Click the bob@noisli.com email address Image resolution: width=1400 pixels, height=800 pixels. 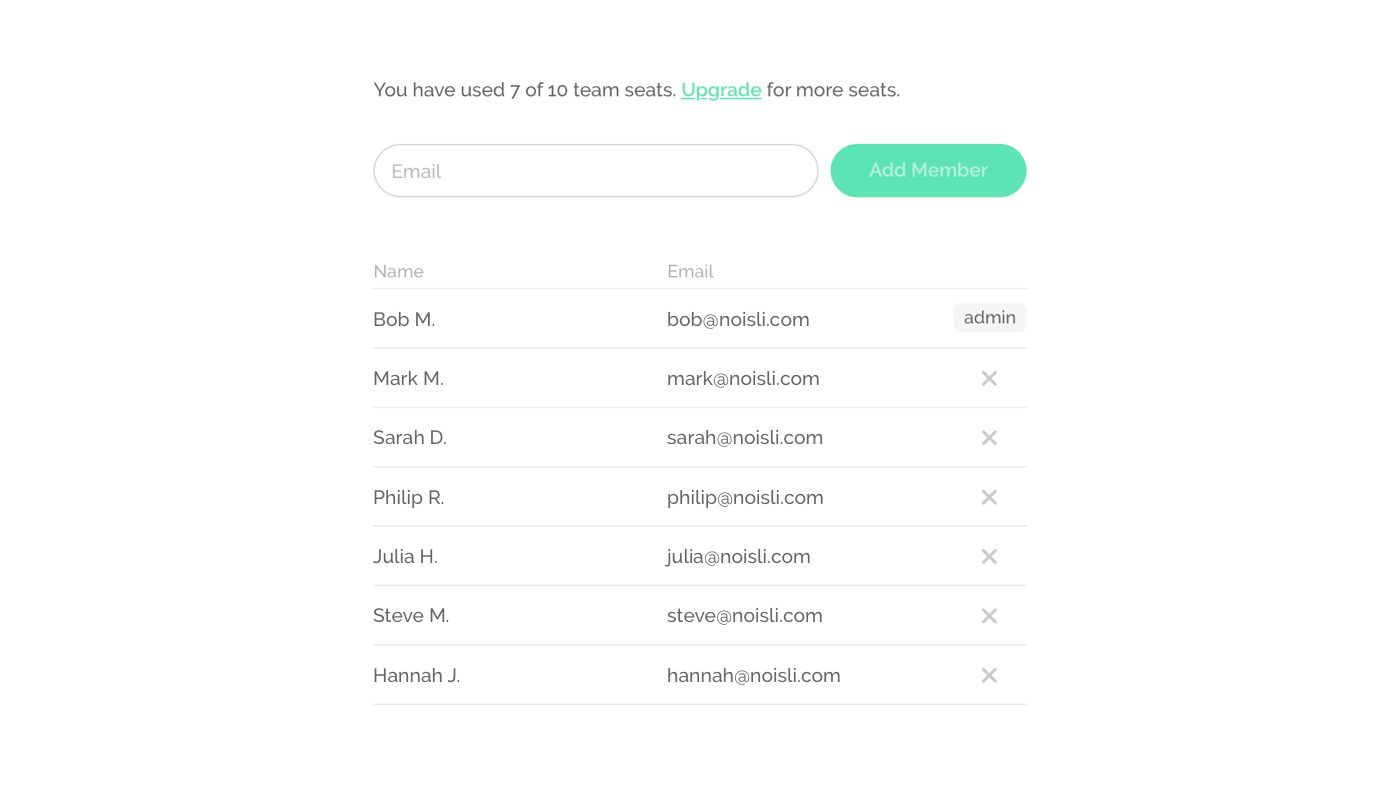[x=738, y=319]
